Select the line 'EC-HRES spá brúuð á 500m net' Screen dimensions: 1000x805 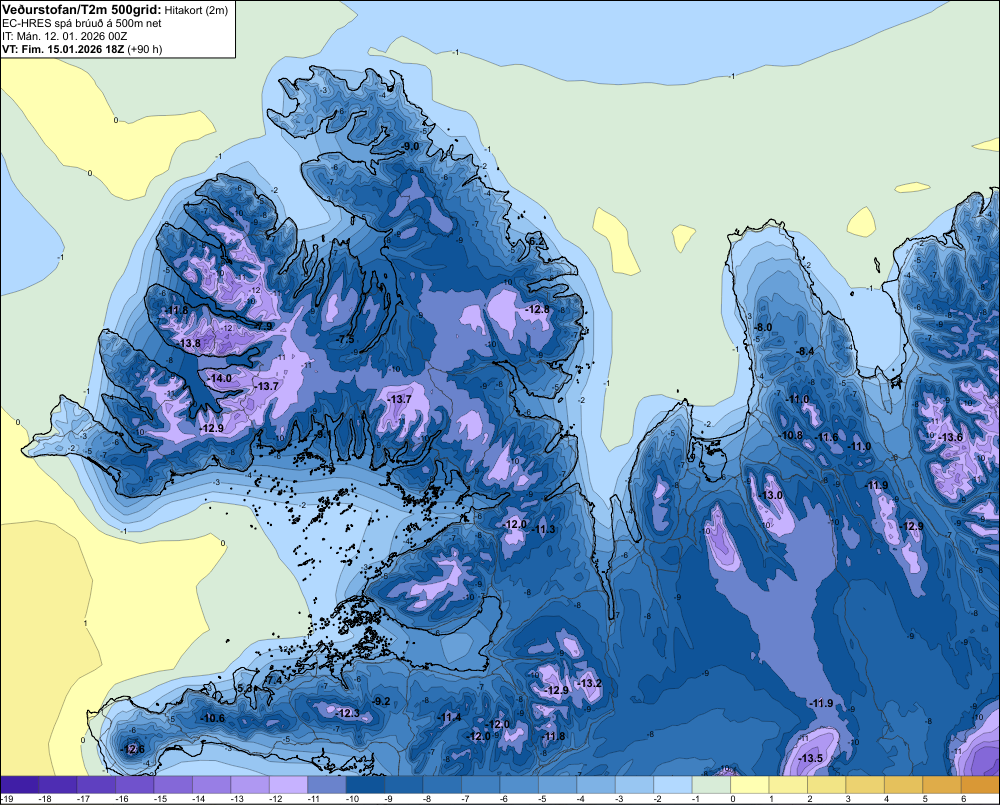[82, 24]
